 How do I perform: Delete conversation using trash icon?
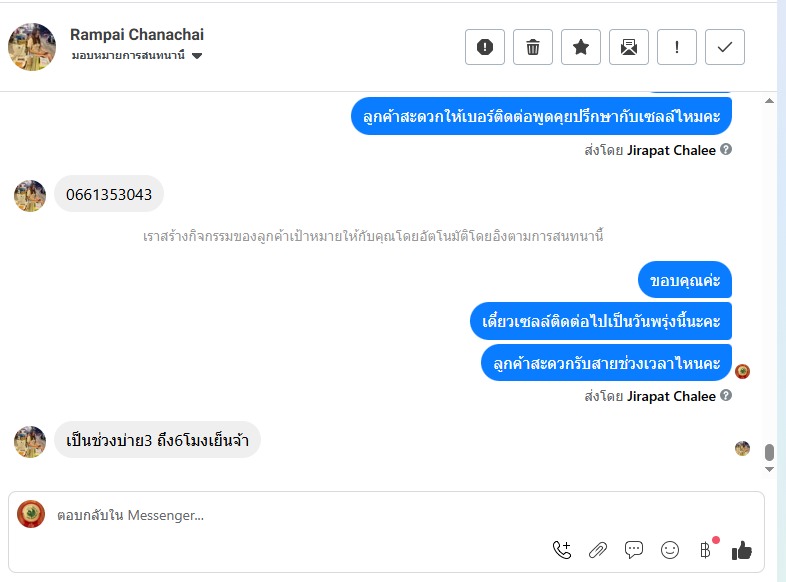(533, 47)
